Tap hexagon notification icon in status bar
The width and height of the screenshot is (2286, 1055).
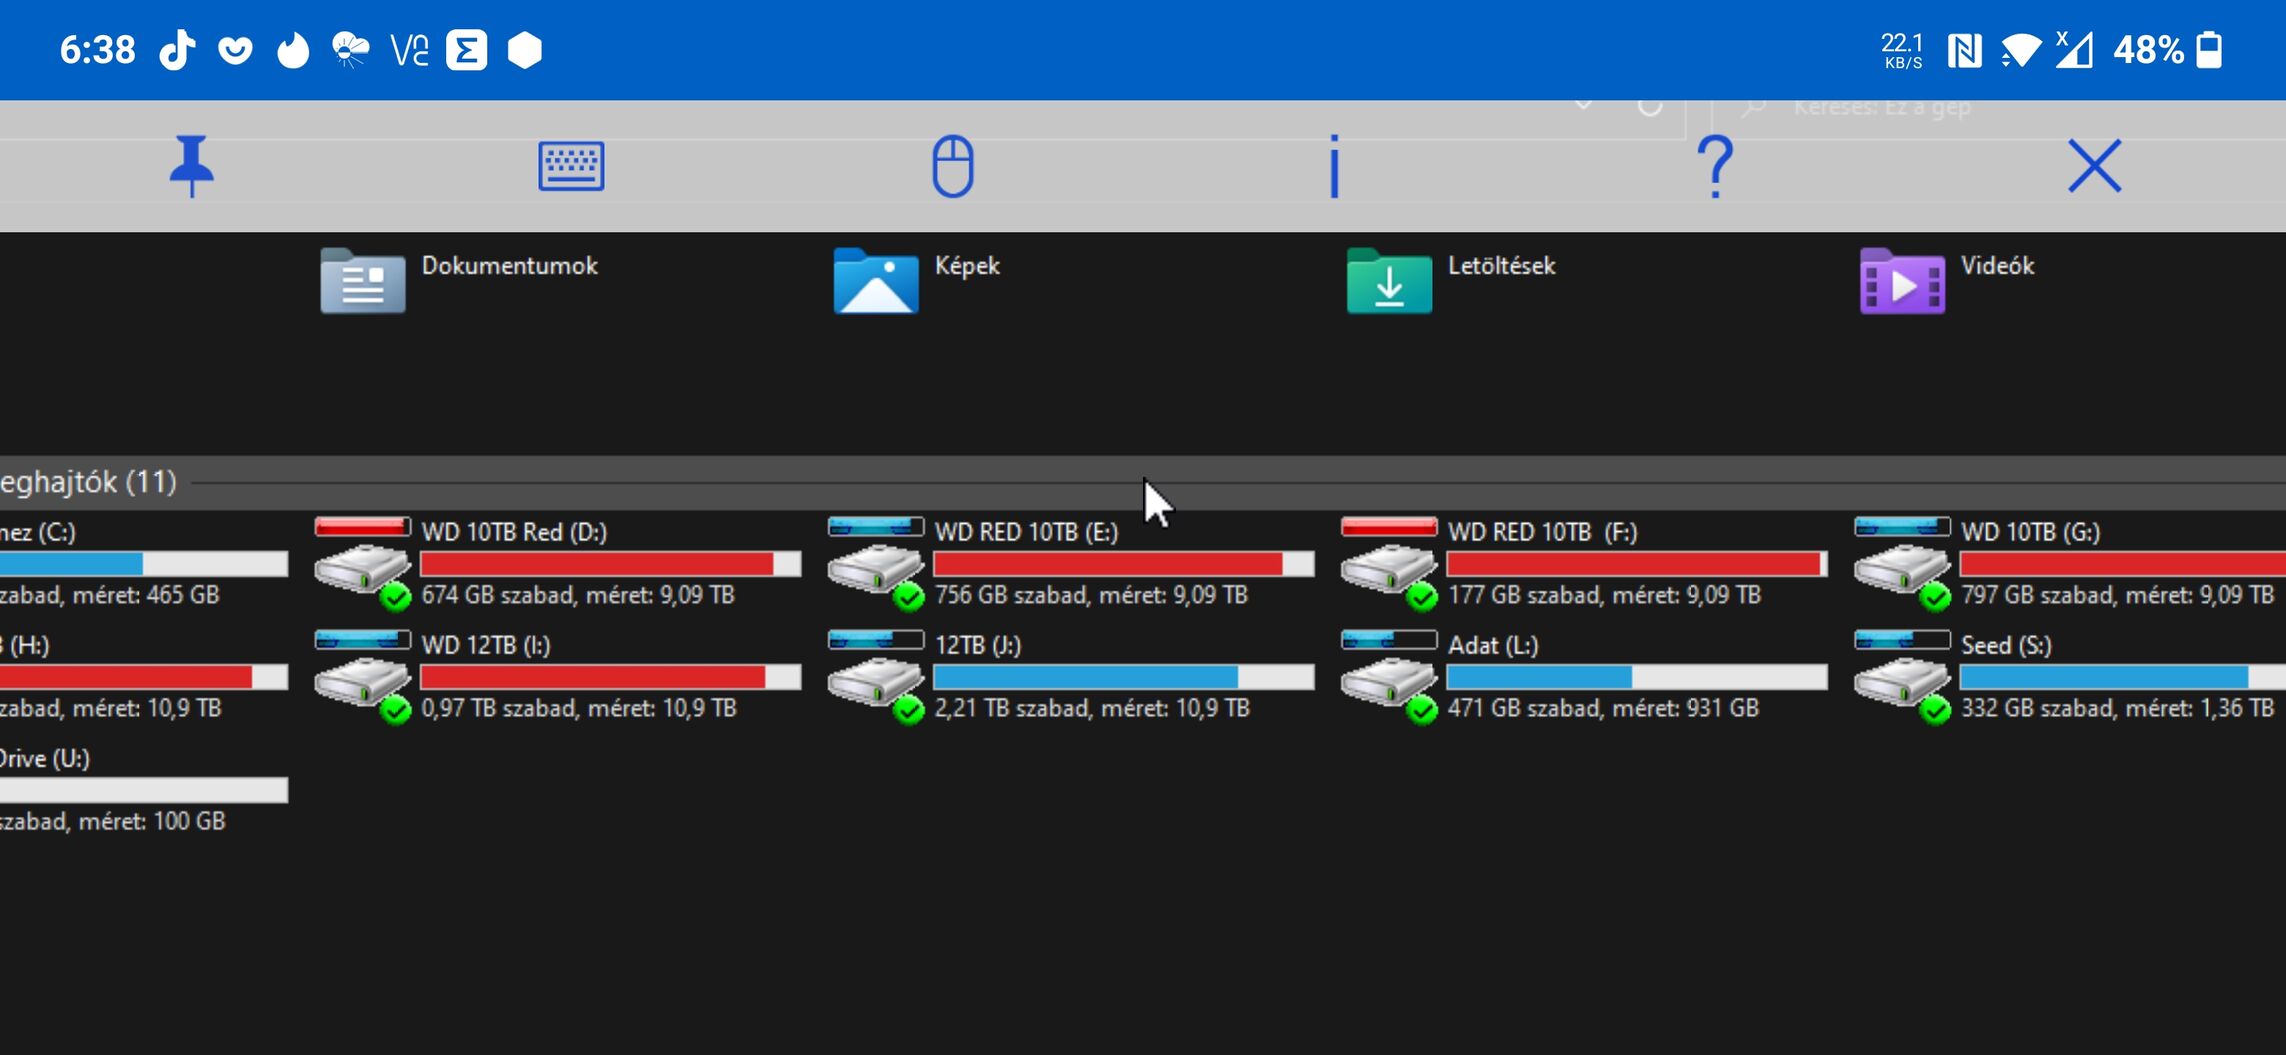click(524, 49)
